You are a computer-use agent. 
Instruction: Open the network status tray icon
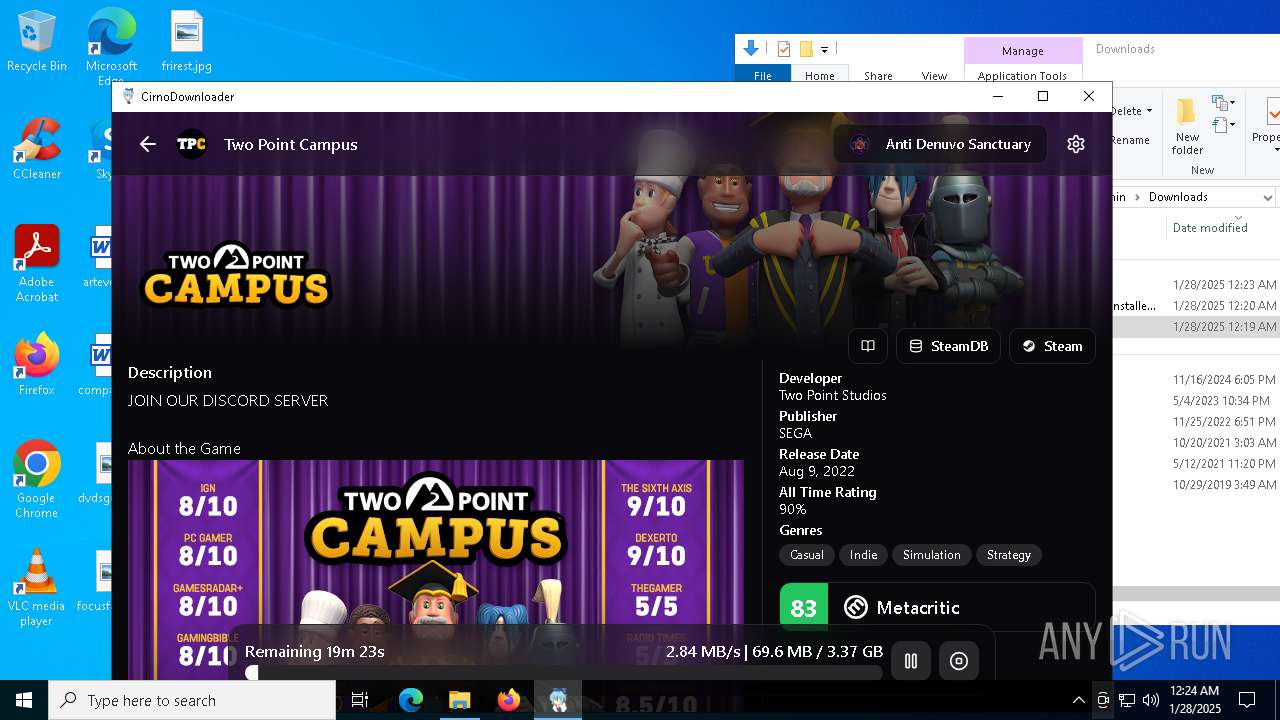click(1127, 700)
